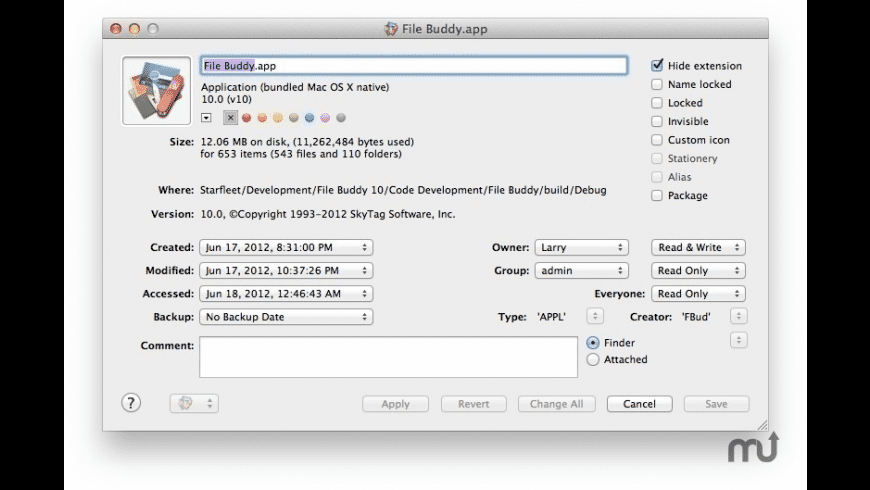Screen dimensions: 870x490
Task: Open the File Buddy icon action popup
Action: pos(194,403)
